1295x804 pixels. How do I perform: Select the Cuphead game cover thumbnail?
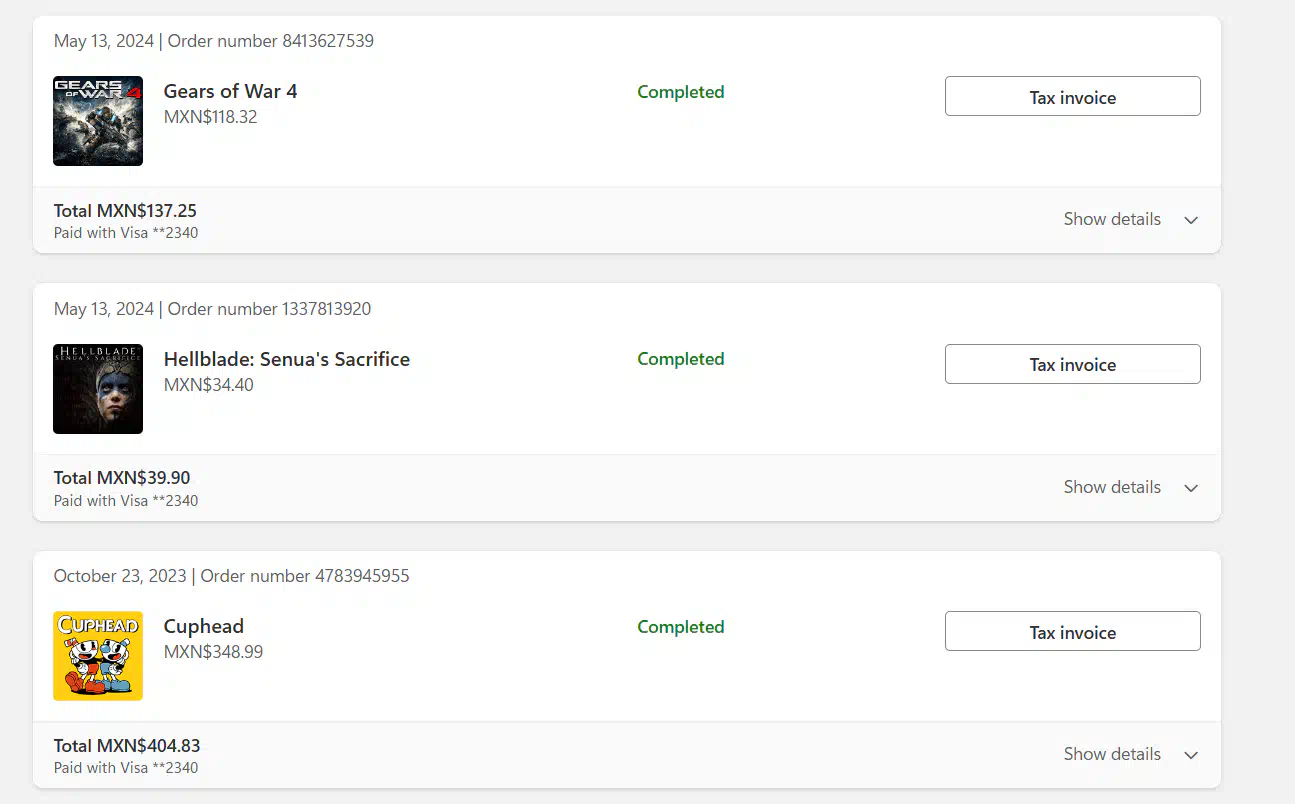(98, 656)
